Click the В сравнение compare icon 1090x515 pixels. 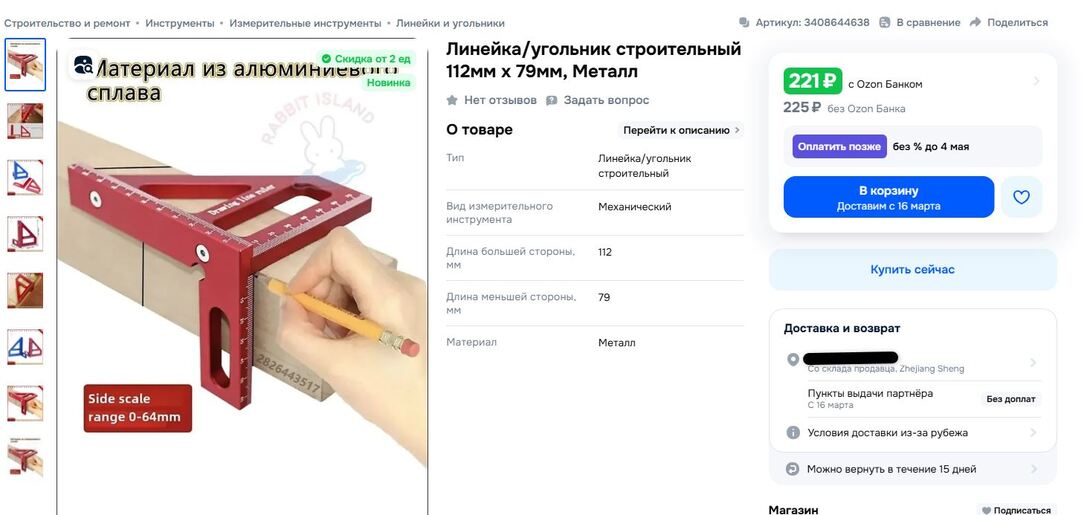pos(884,22)
